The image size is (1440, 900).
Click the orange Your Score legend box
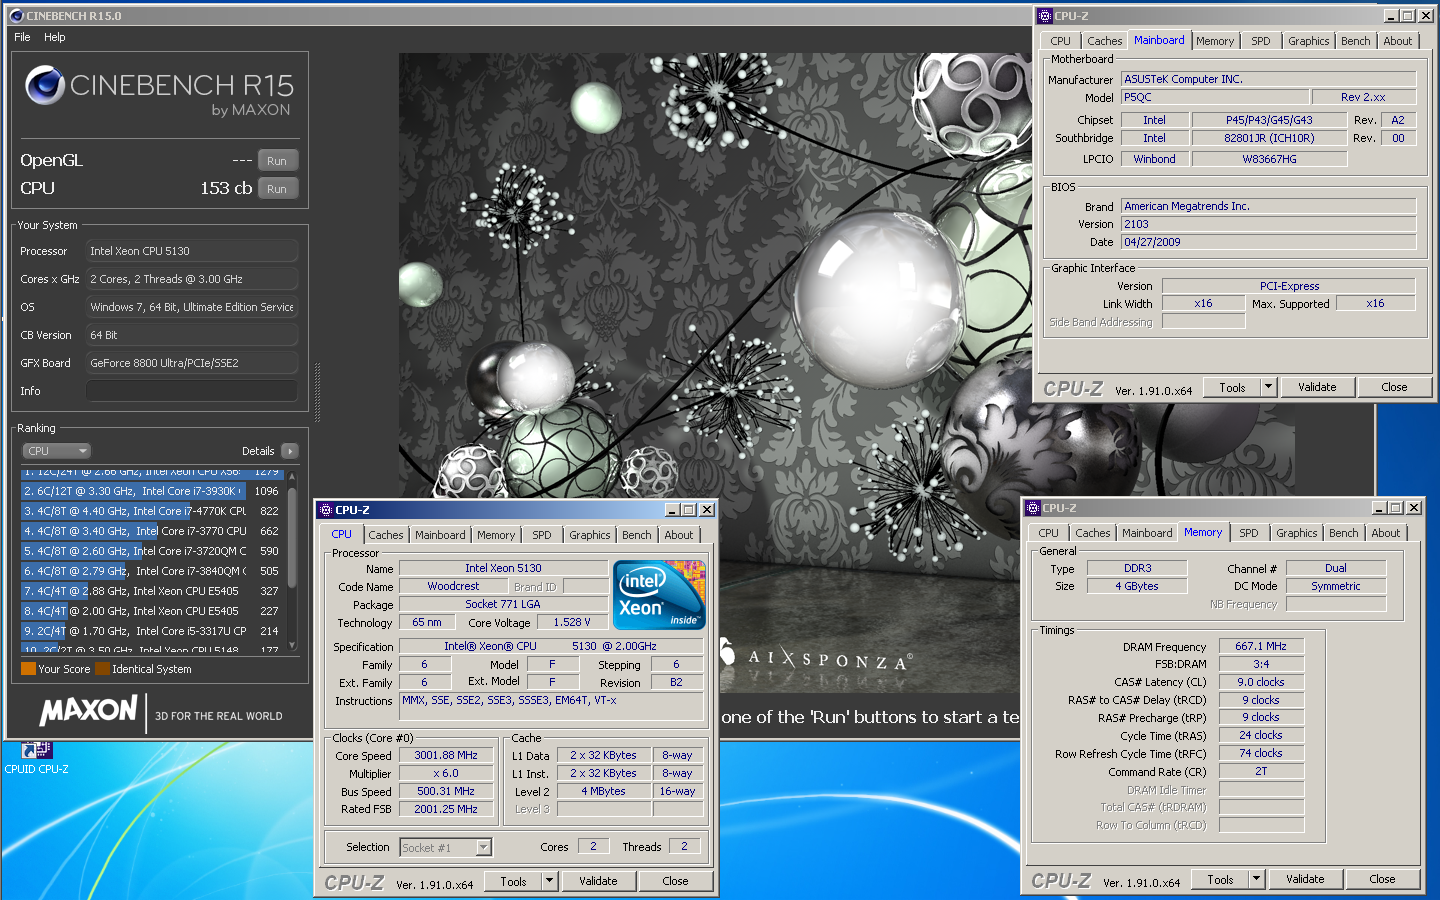point(28,669)
